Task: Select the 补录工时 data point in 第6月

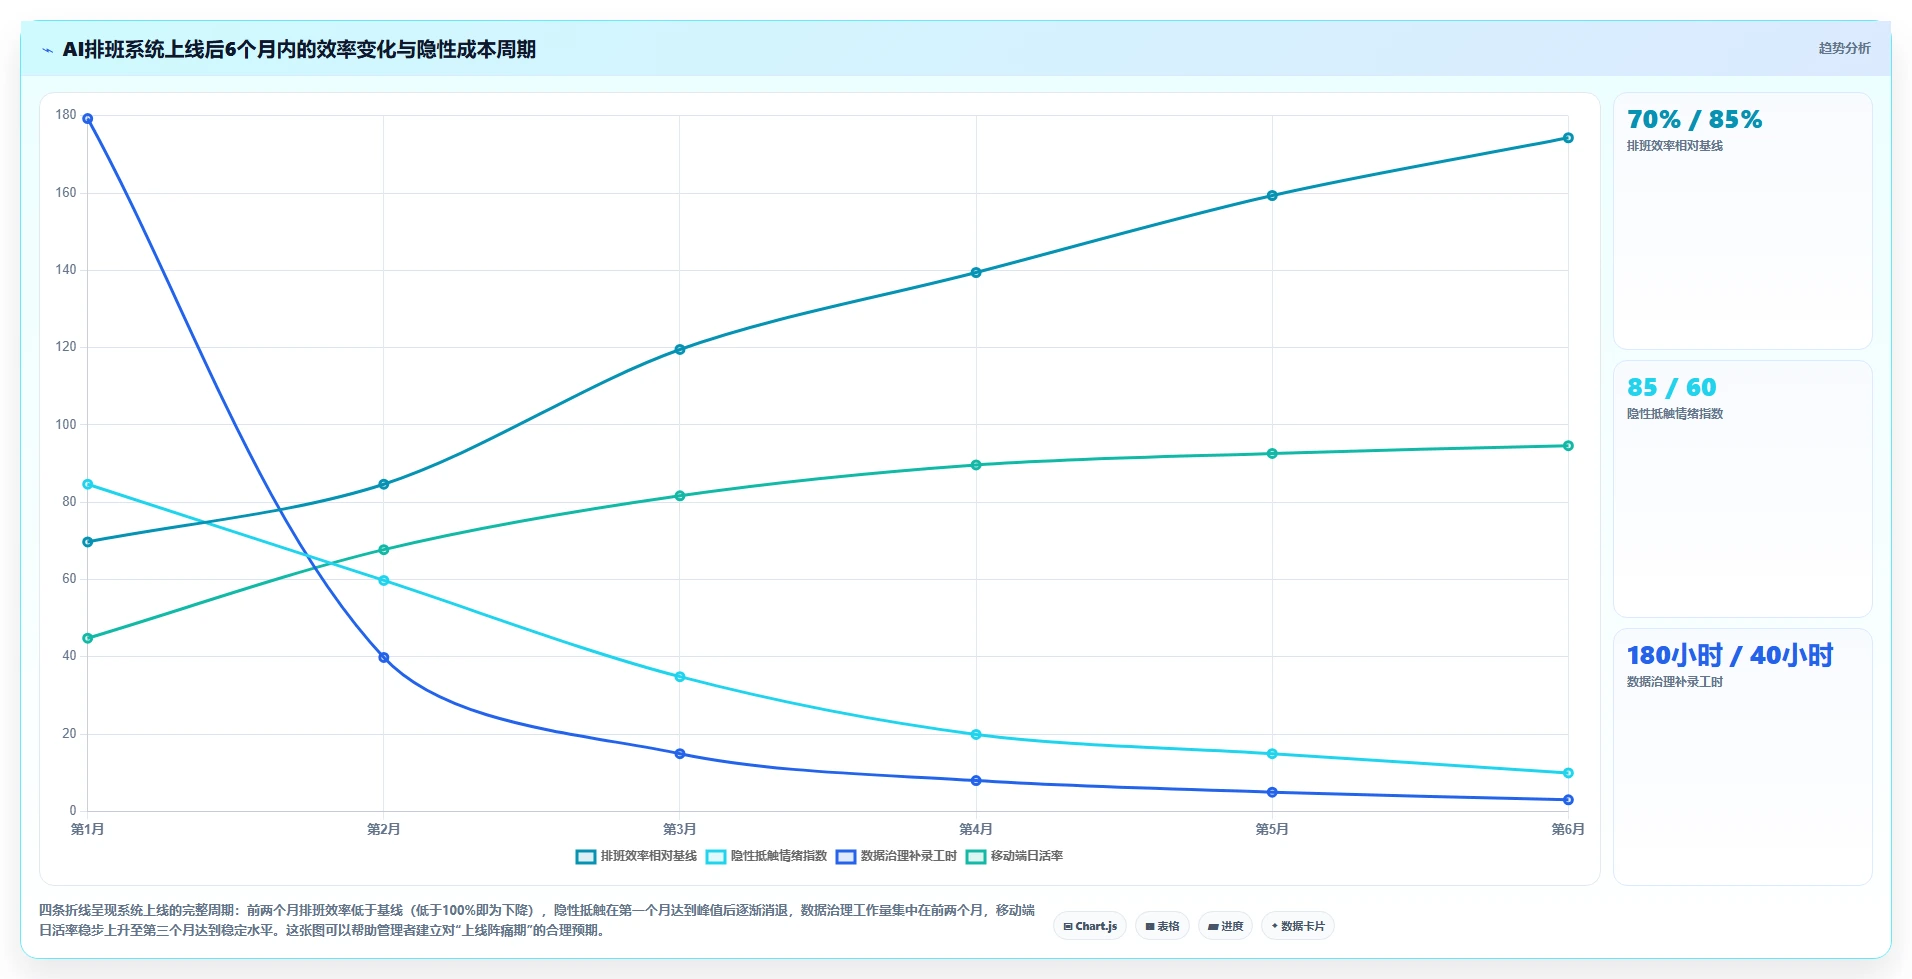Action: tap(1568, 800)
